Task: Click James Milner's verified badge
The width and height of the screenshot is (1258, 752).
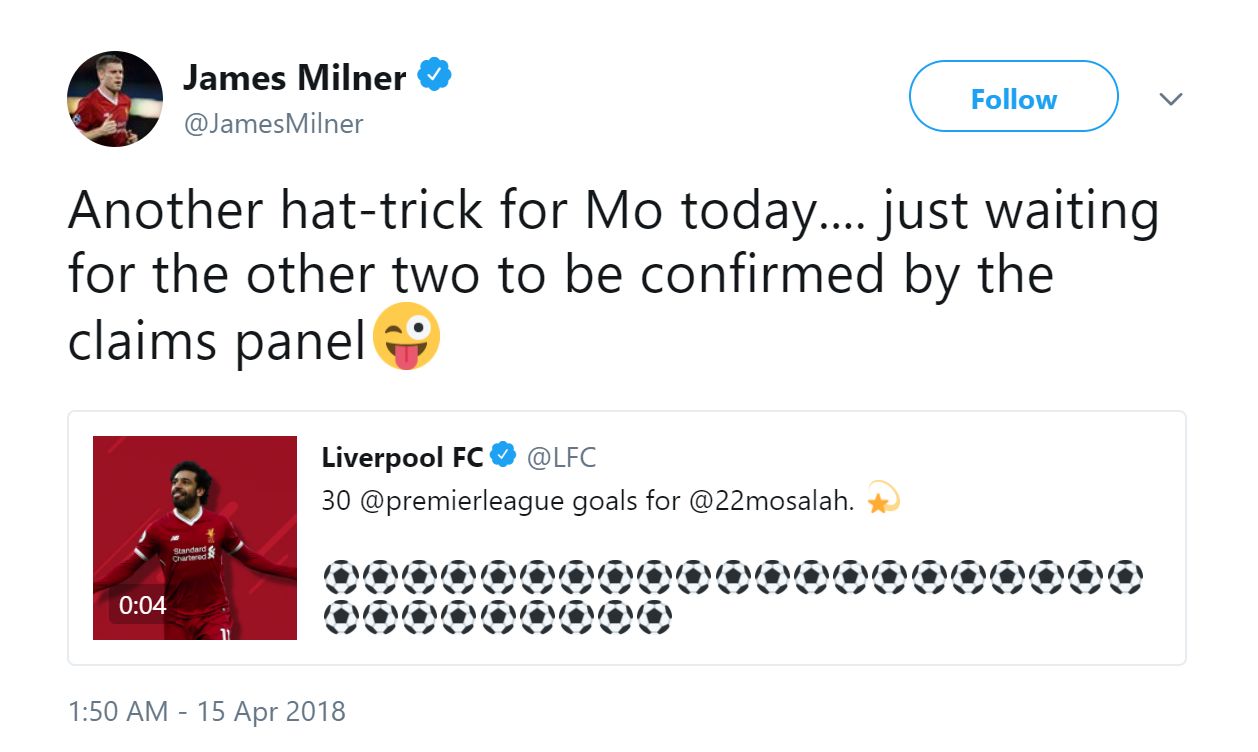Action: pos(434,72)
